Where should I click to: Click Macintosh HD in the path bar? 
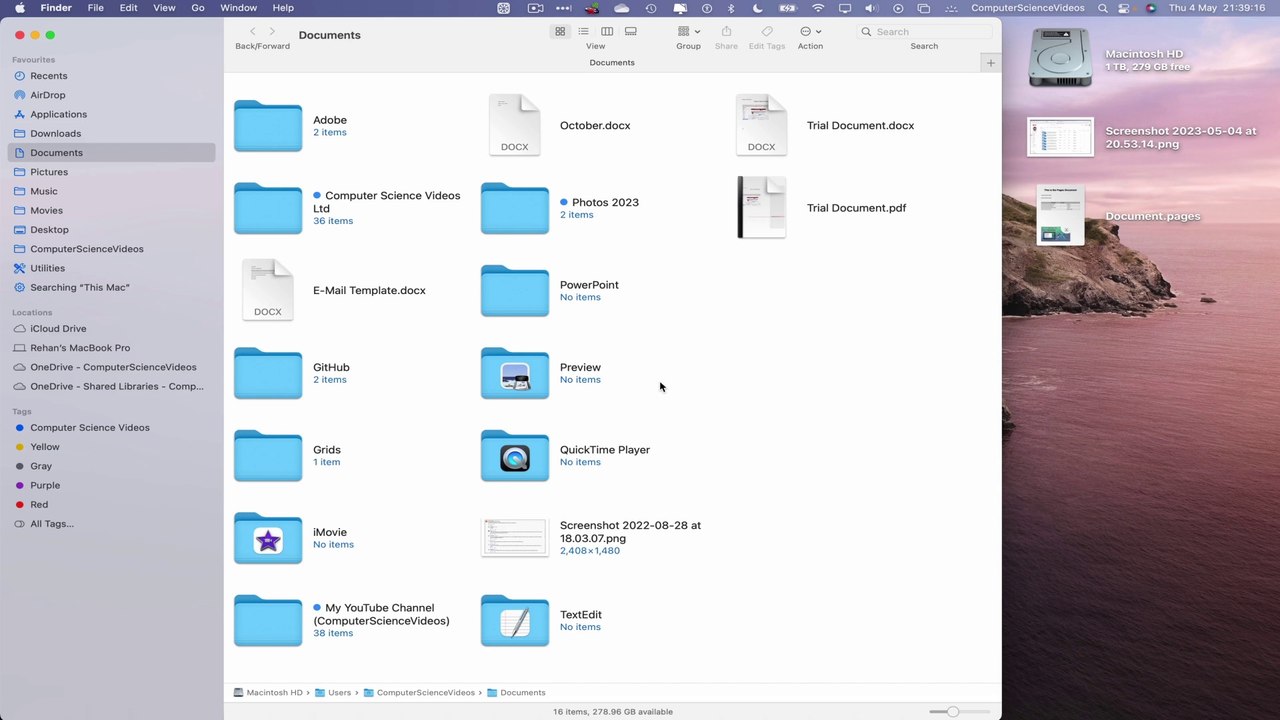tap(268, 692)
